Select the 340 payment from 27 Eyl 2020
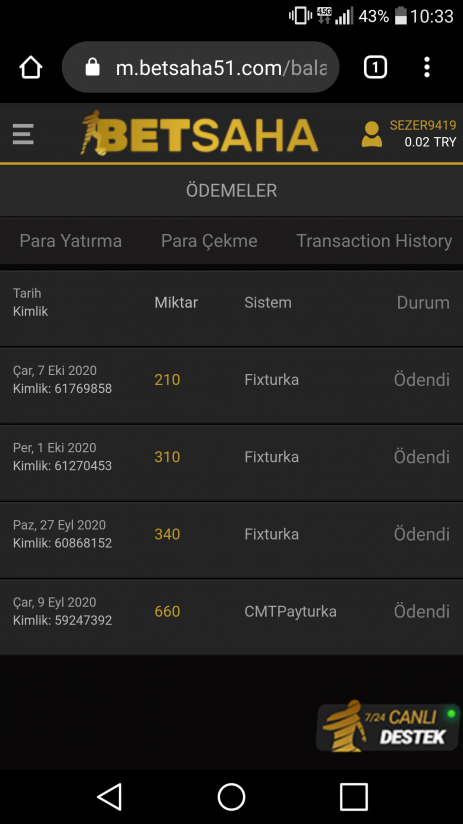 pyautogui.click(x=231, y=540)
